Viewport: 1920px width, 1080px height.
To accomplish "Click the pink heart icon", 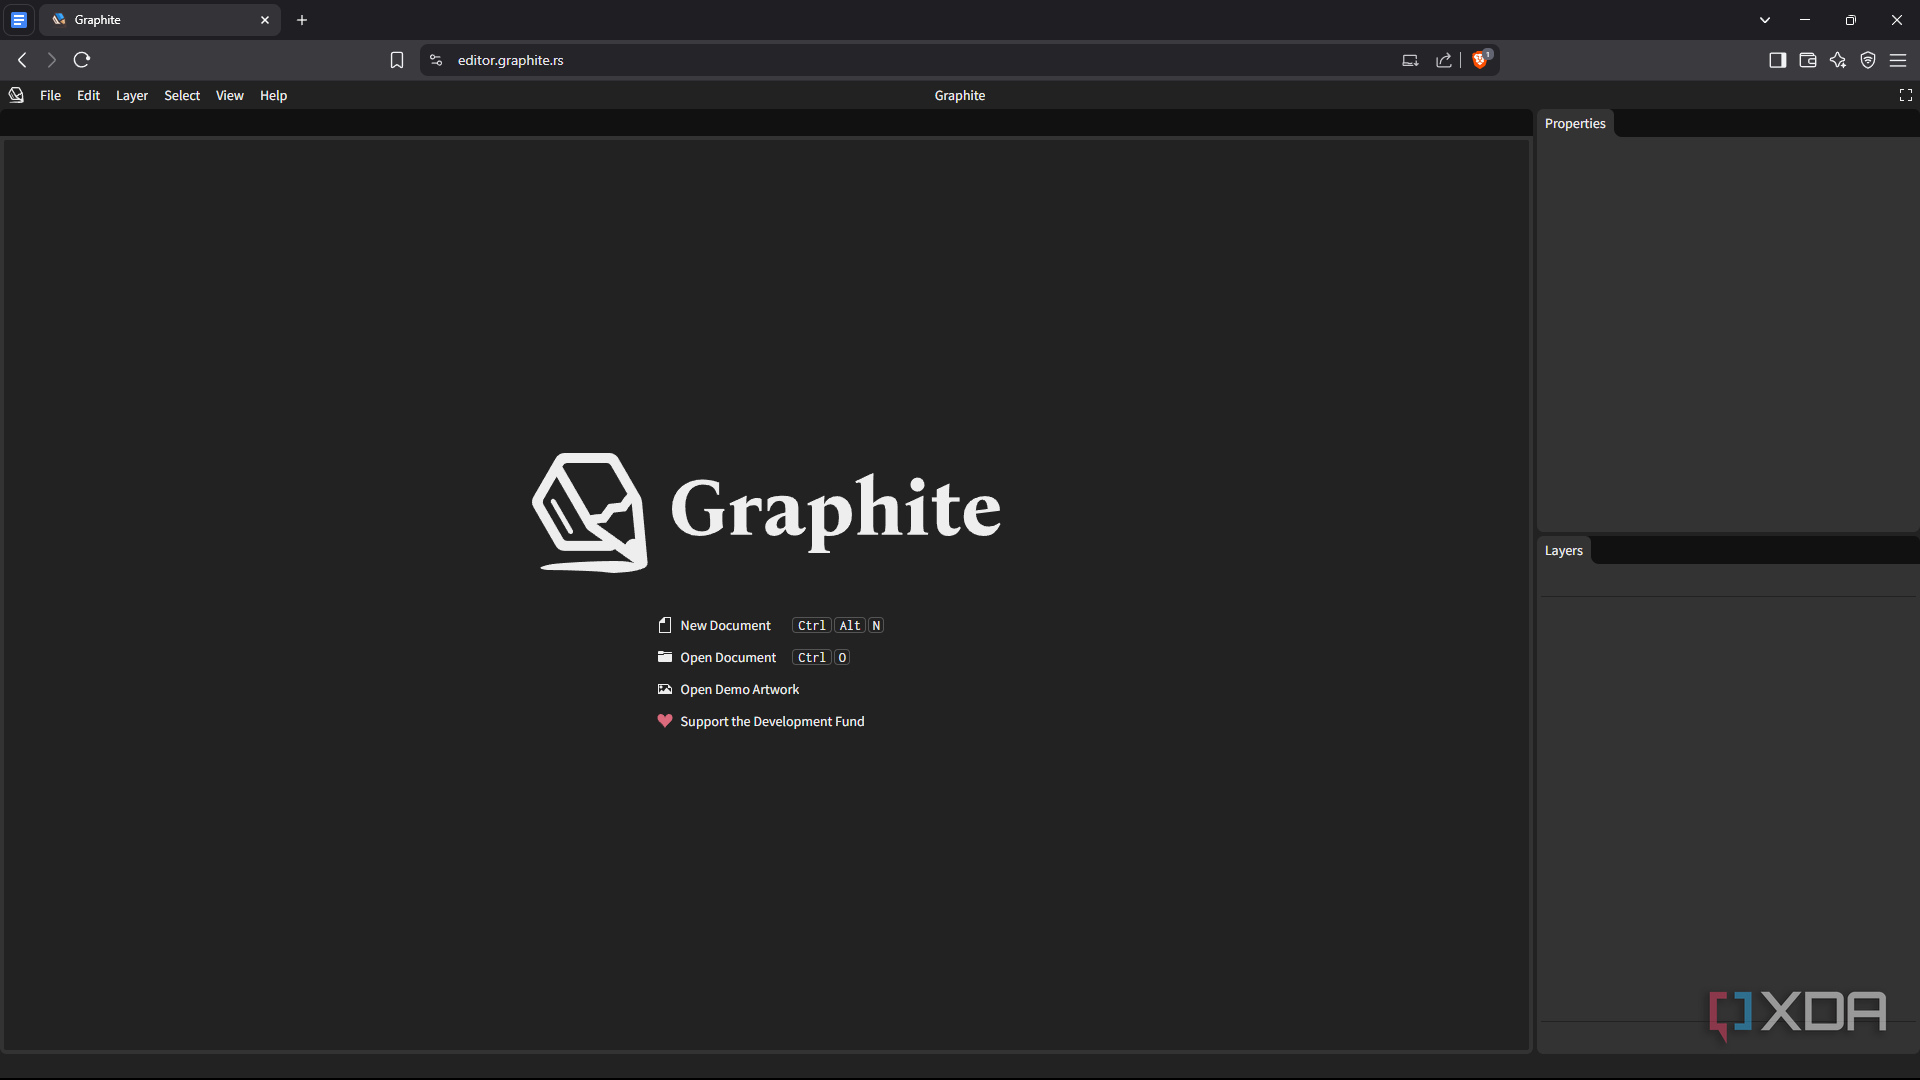I will point(665,721).
